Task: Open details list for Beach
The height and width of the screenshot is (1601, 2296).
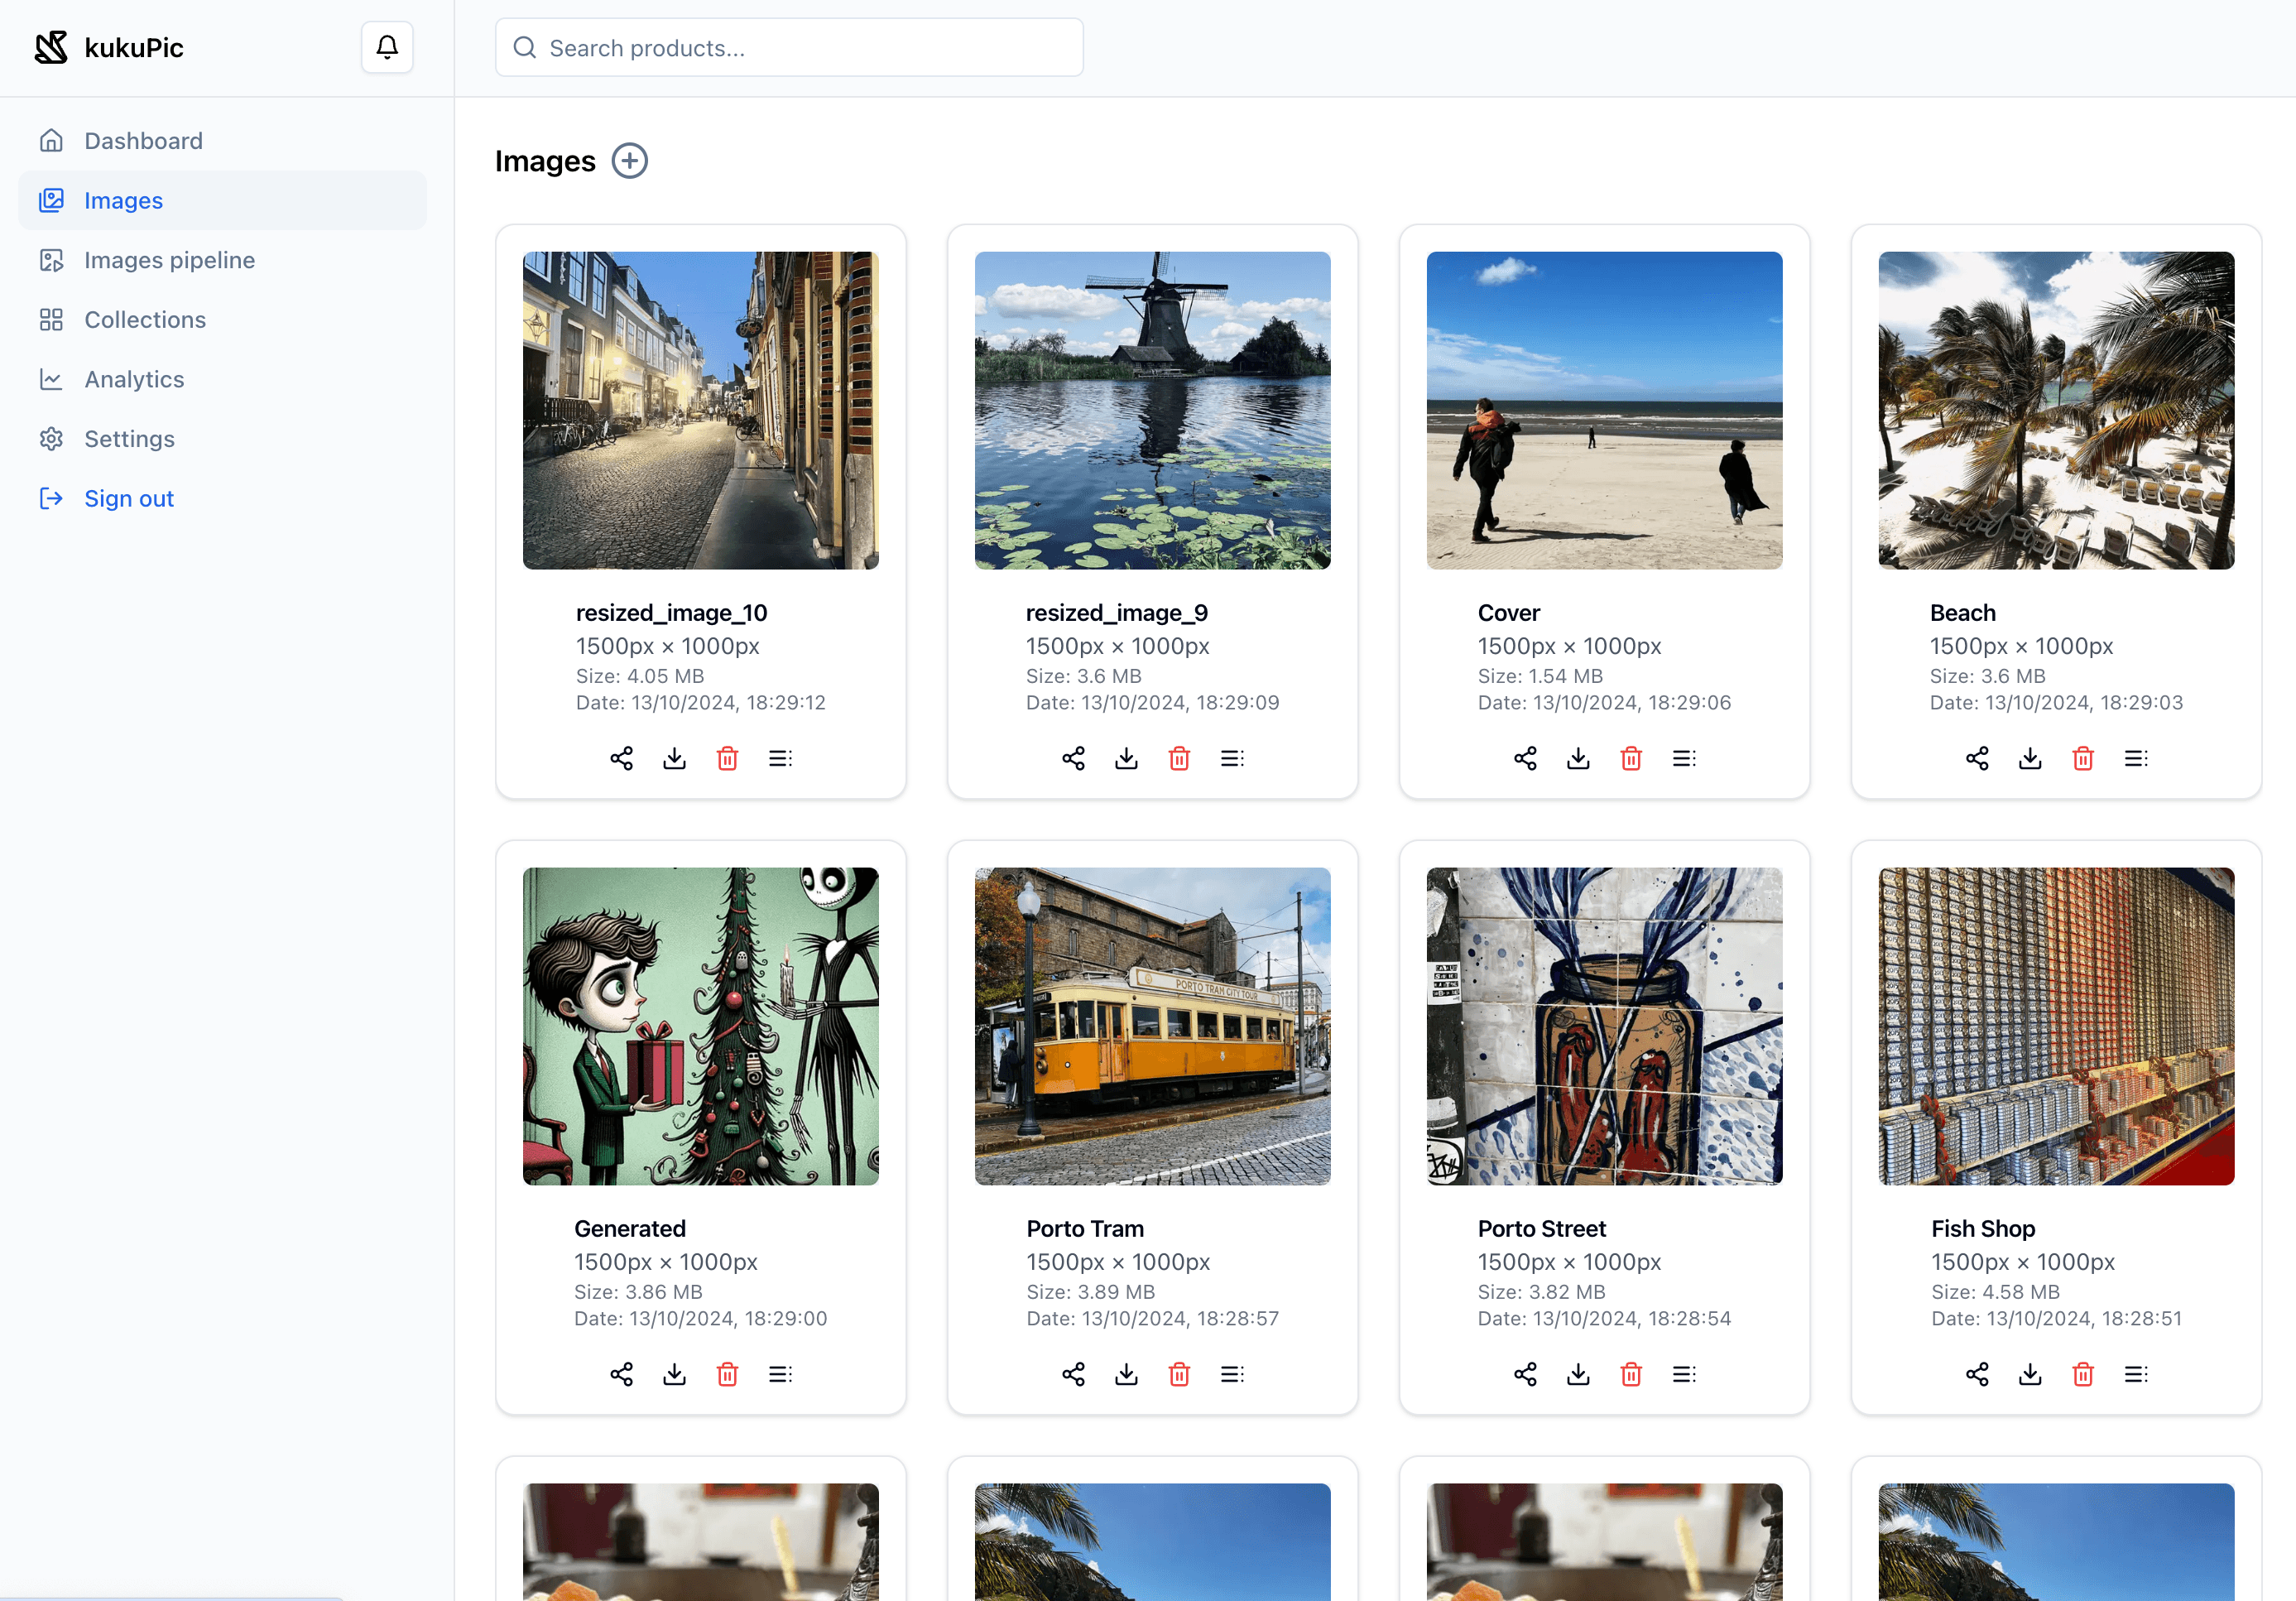Action: click(x=2136, y=759)
